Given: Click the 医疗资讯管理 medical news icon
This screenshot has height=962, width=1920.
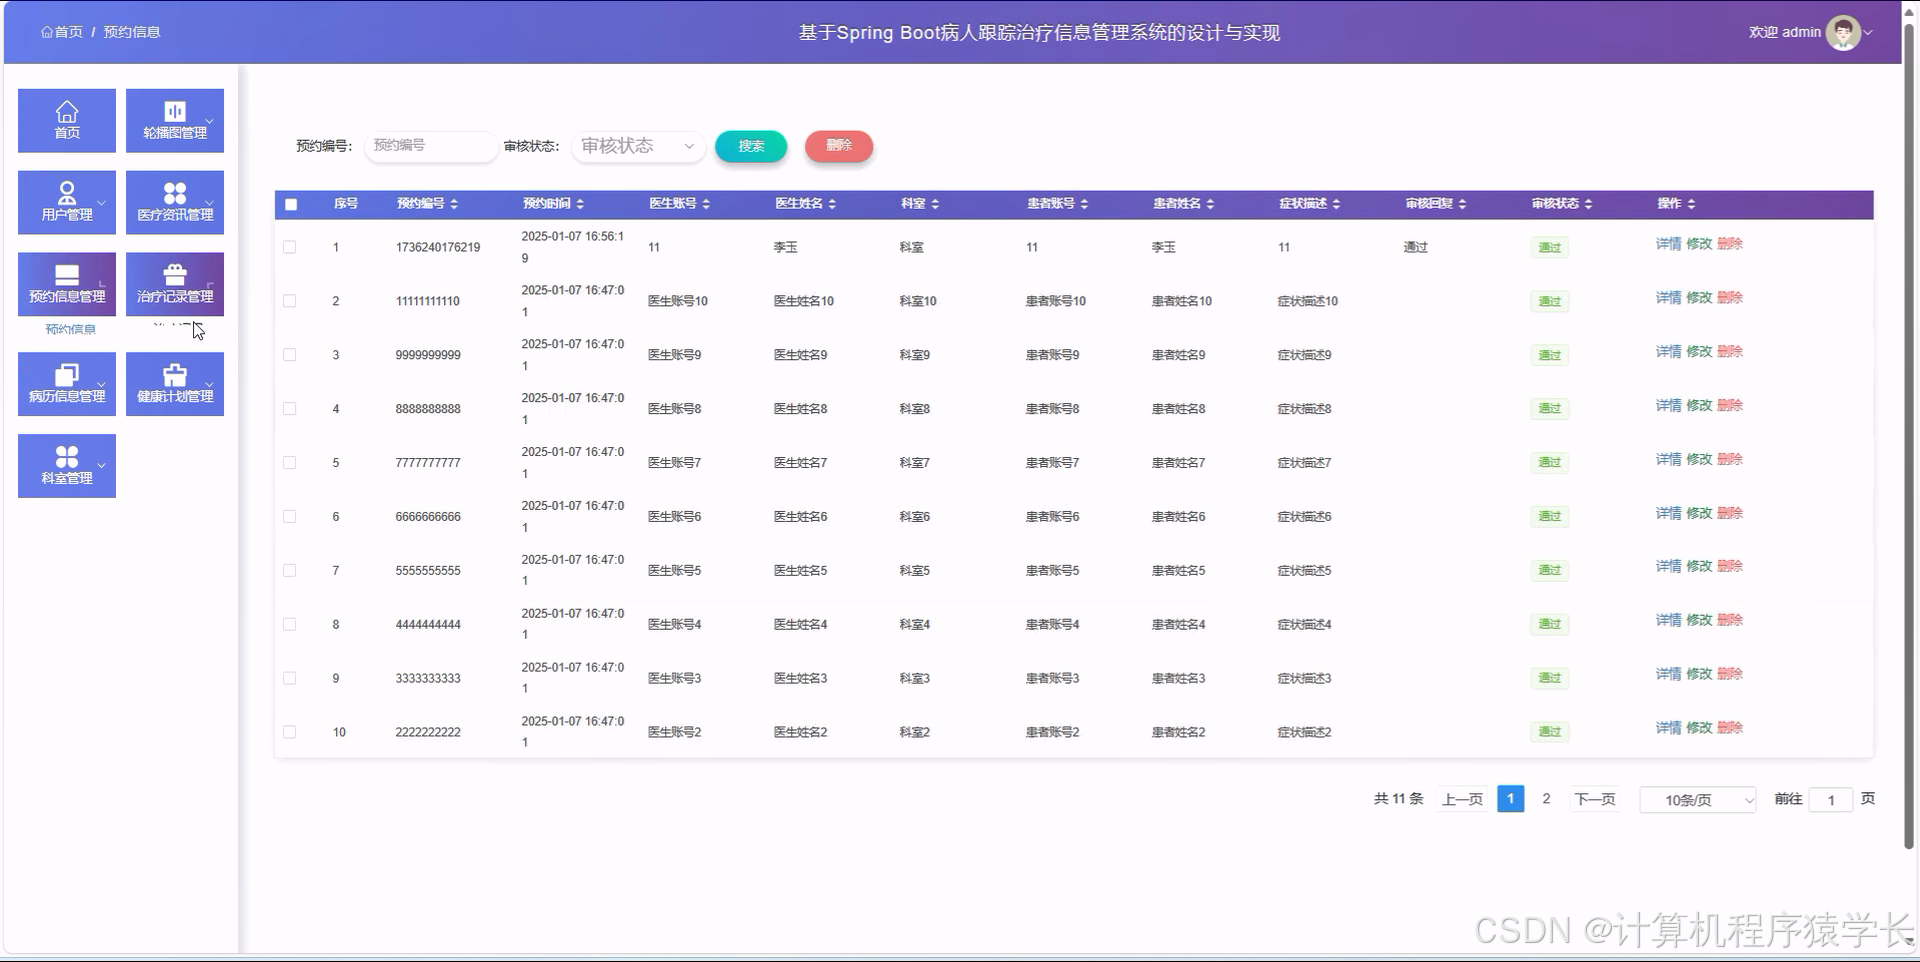Looking at the screenshot, I should 174,202.
